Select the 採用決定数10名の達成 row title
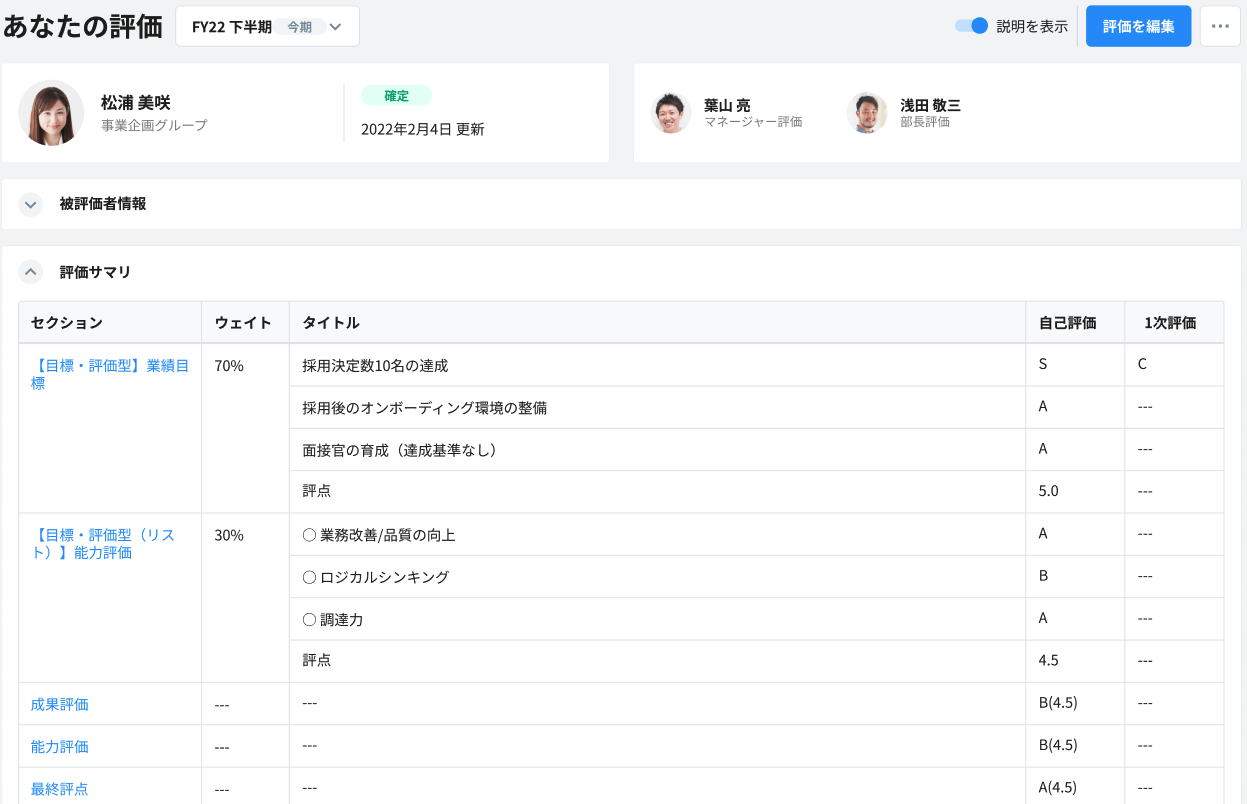The height and width of the screenshot is (804, 1247). click(375, 366)
